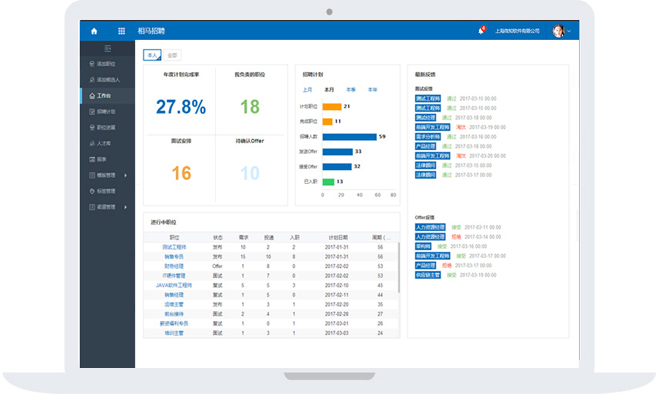The image size is (660, 394).
Task: Open 人才库 in the sidebar
Action: 100,144
